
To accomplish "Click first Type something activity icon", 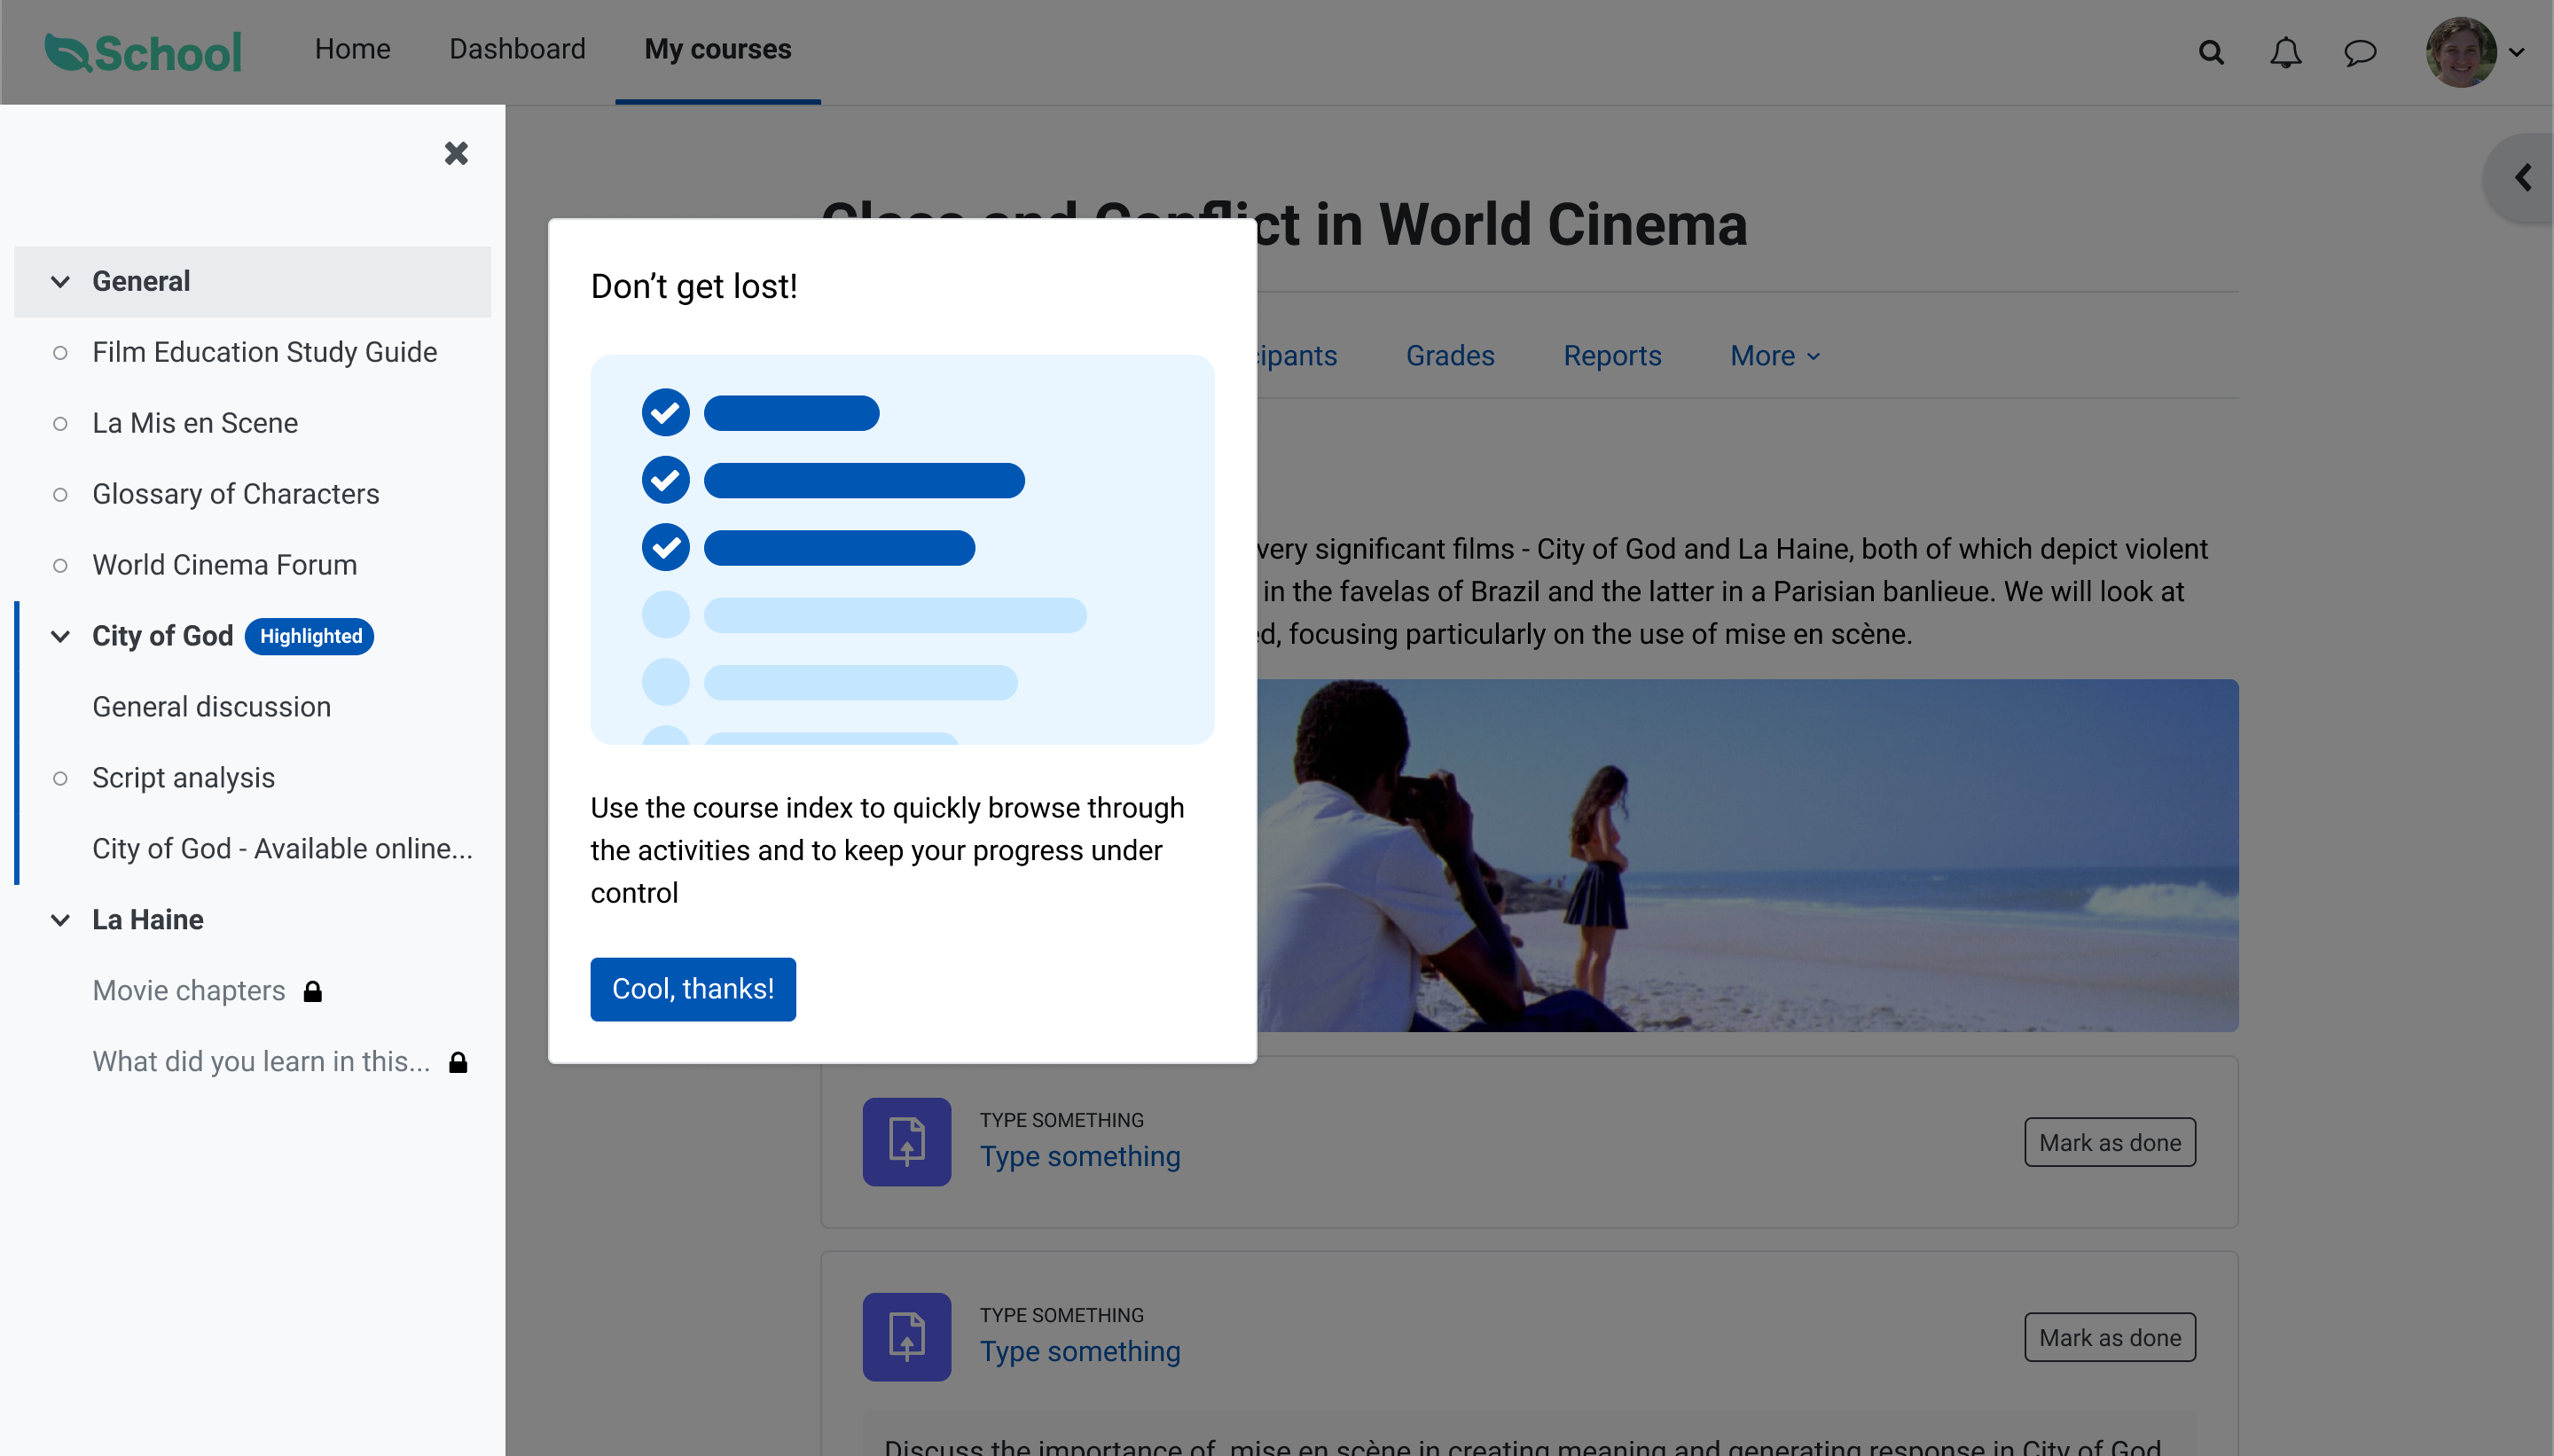I will coord(906,1142).
